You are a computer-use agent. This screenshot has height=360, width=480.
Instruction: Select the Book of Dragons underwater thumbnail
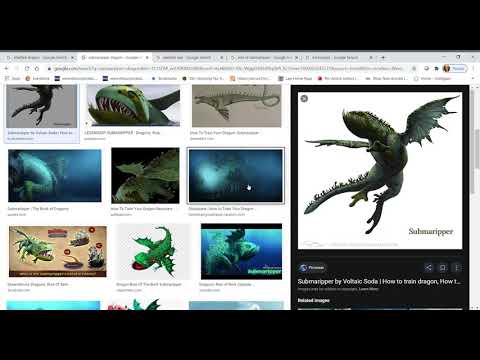[x=54, y=176]
